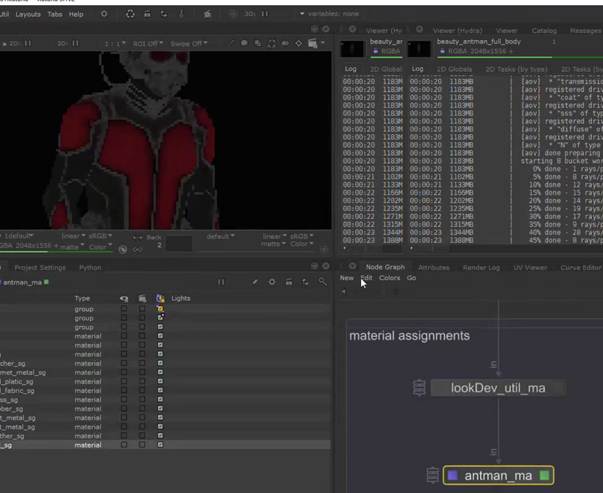Viewport: 603px width, 493px height.
Task: Toggle the visibility checkbox on first group row
Action: click(x=124, y=309)
